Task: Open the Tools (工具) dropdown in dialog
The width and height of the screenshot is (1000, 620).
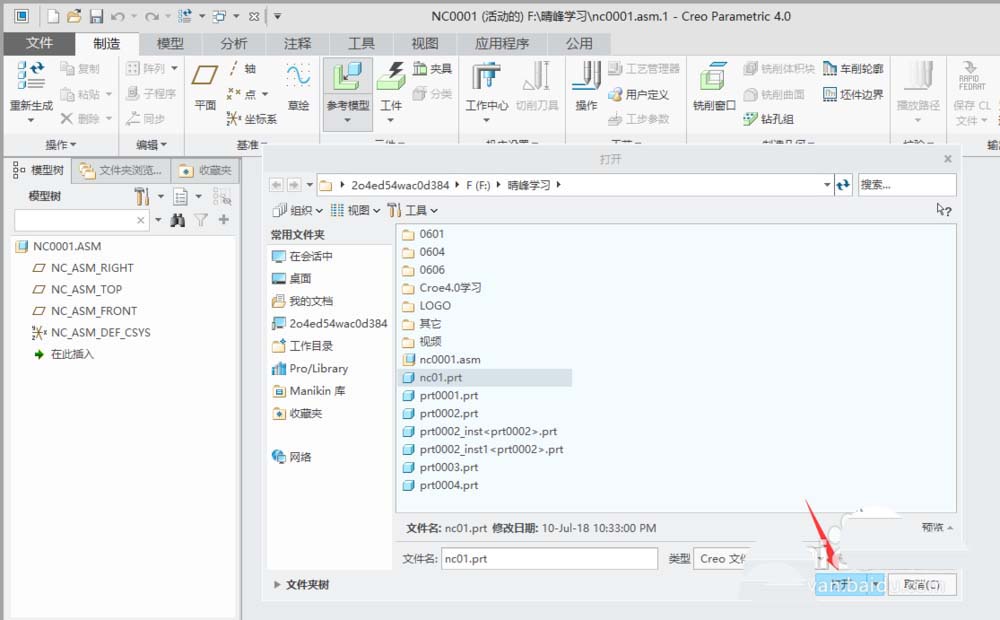Action: (x=413, y=210)
